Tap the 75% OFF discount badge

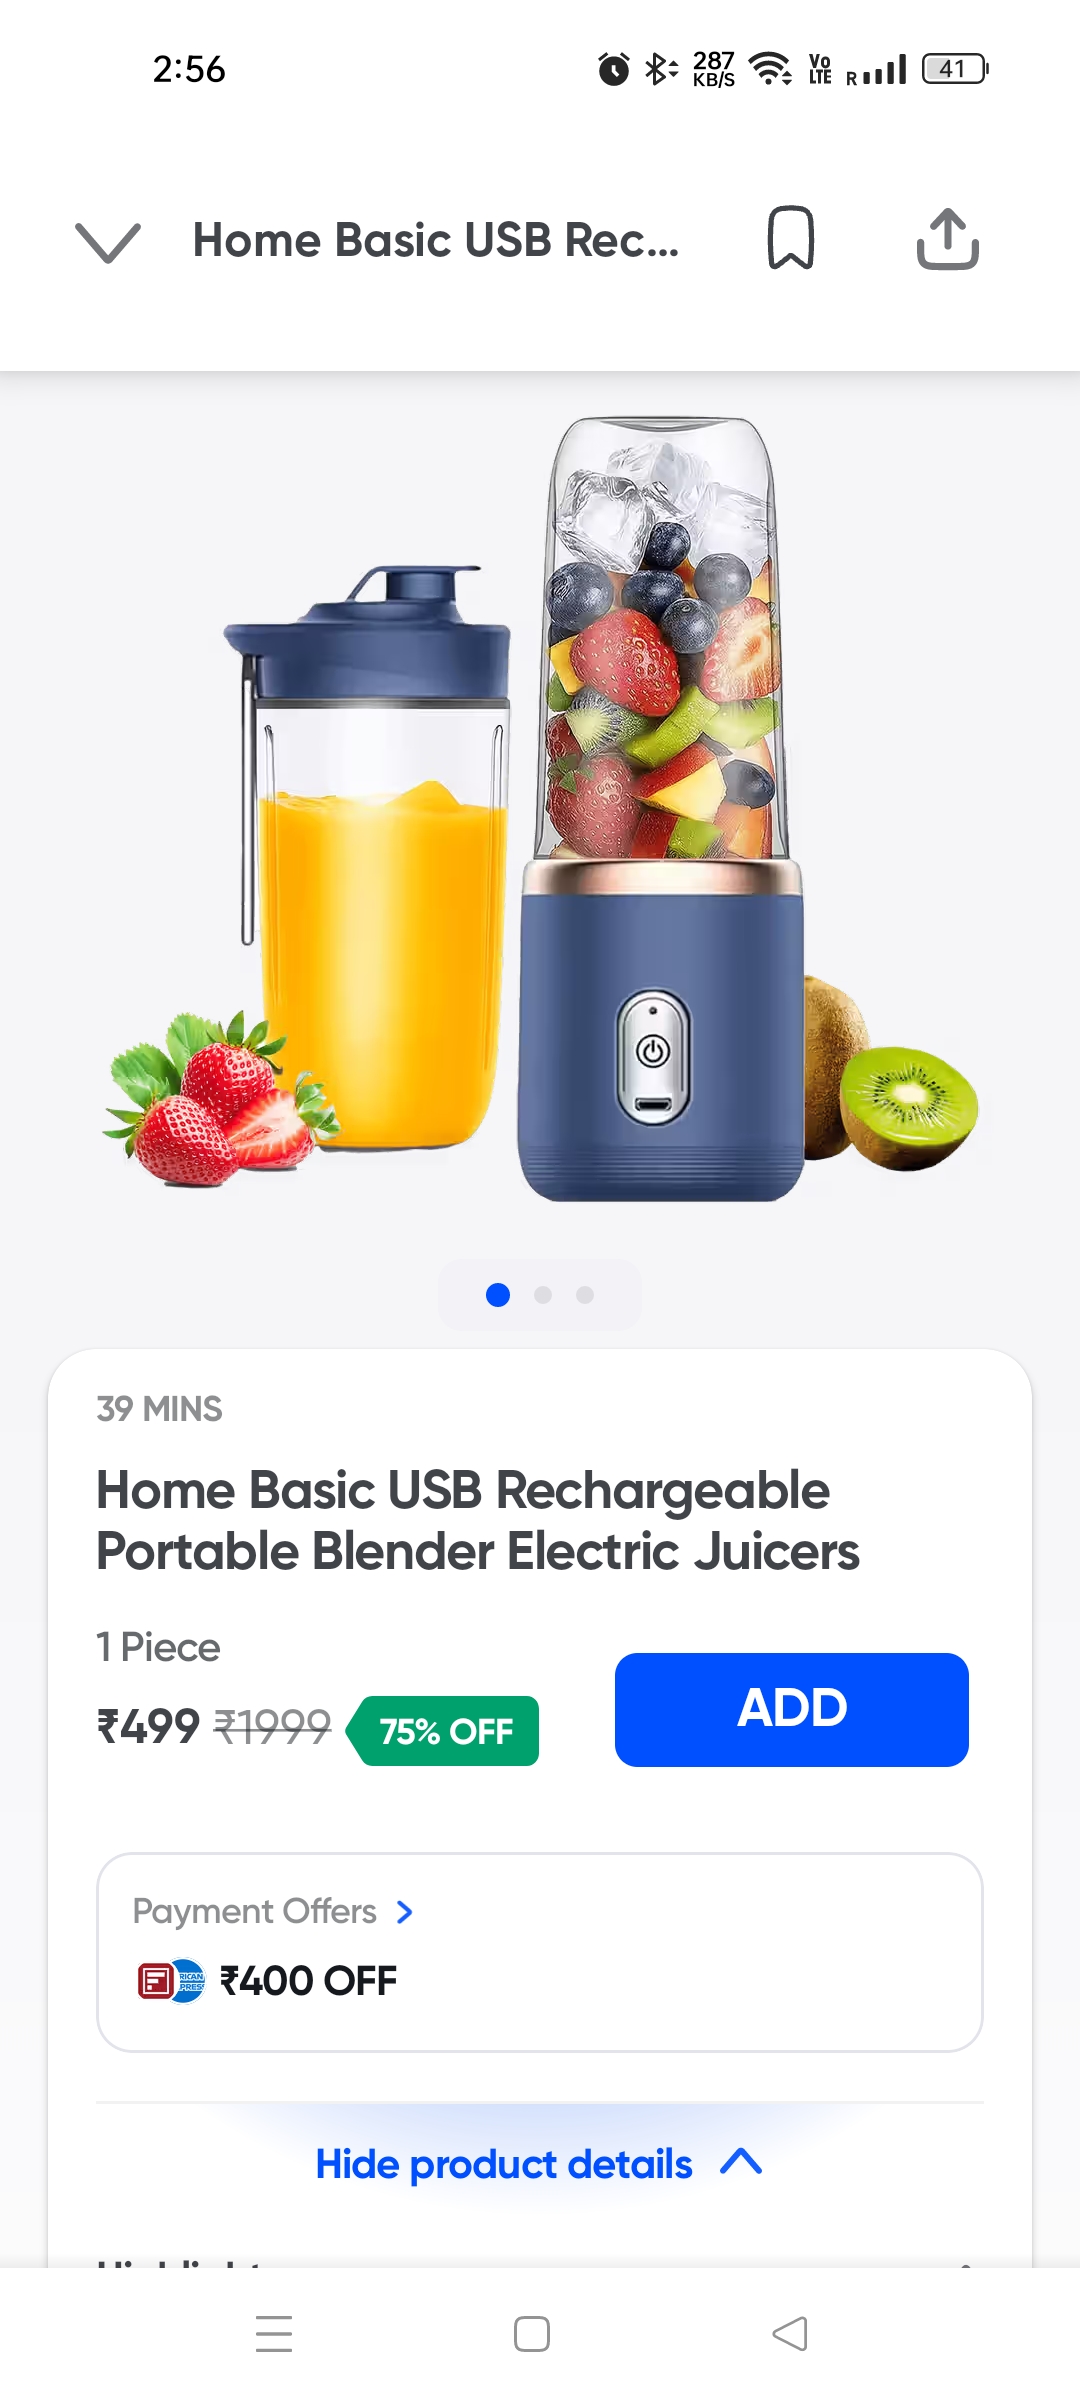(x=443, y=1731)
